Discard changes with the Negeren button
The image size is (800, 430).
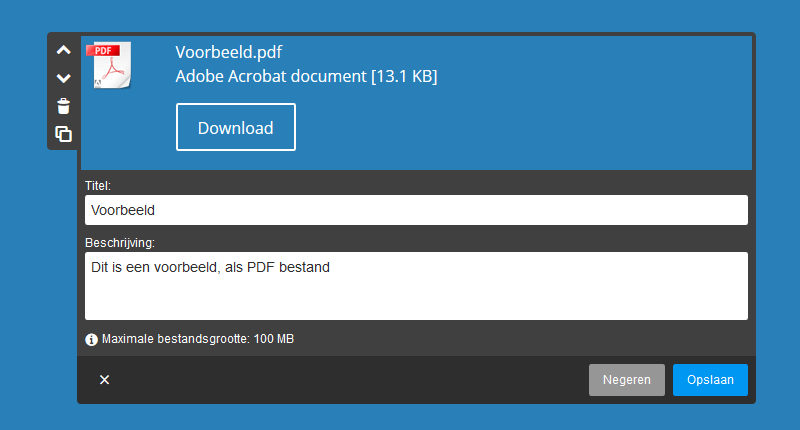[x=627, y=380]
